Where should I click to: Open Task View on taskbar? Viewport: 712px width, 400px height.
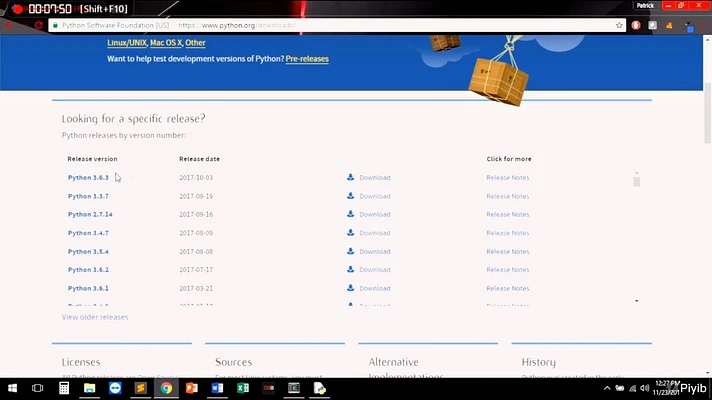tap(38, 388)
